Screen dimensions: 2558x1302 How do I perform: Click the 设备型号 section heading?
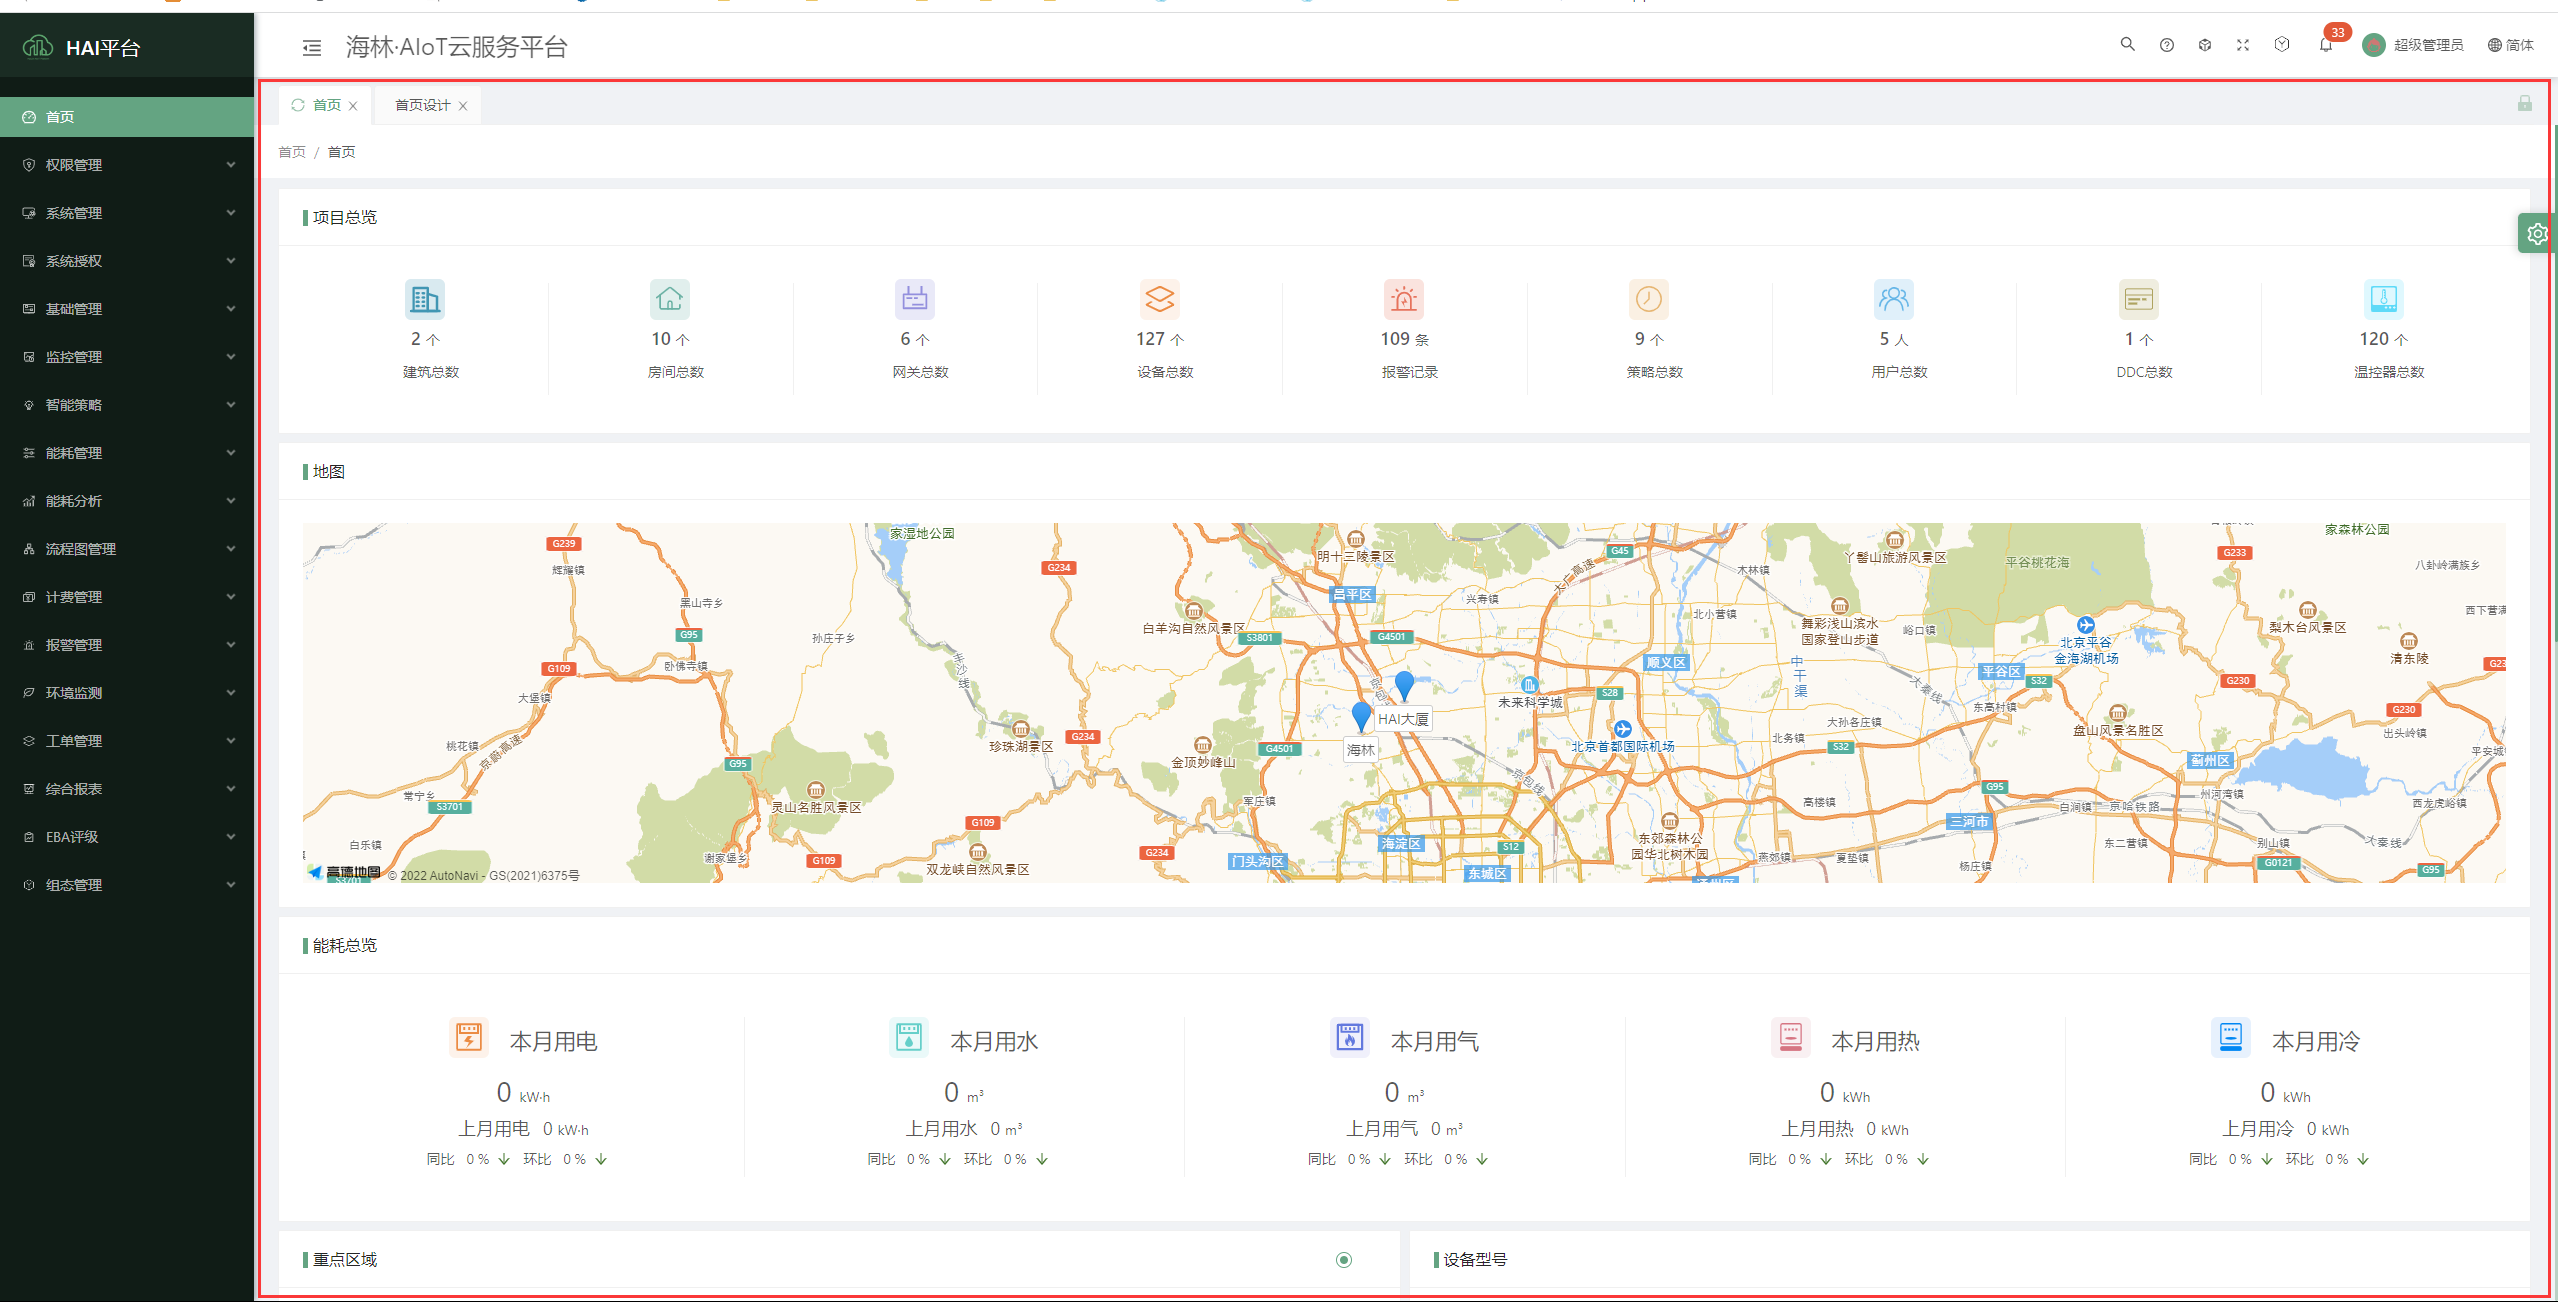point(1475,1260)
